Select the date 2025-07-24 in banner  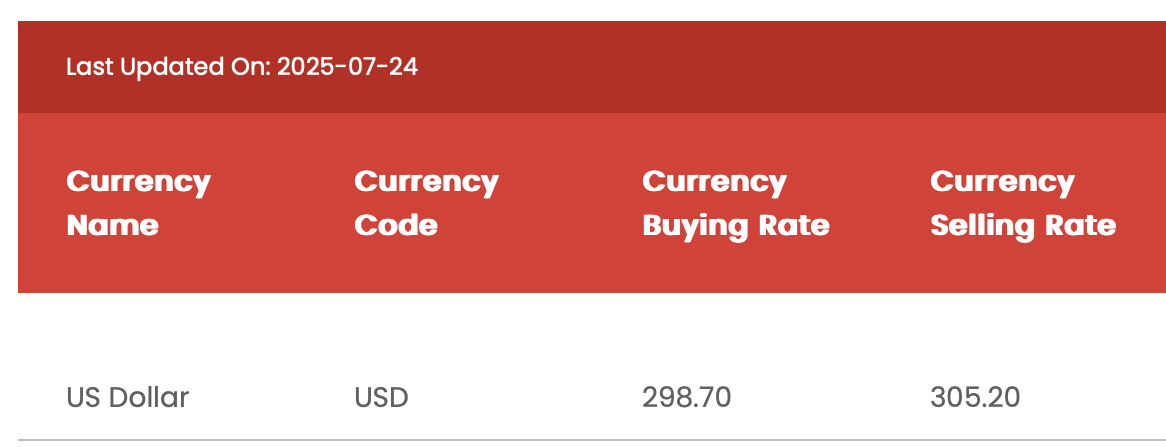[x=347, y=68]
